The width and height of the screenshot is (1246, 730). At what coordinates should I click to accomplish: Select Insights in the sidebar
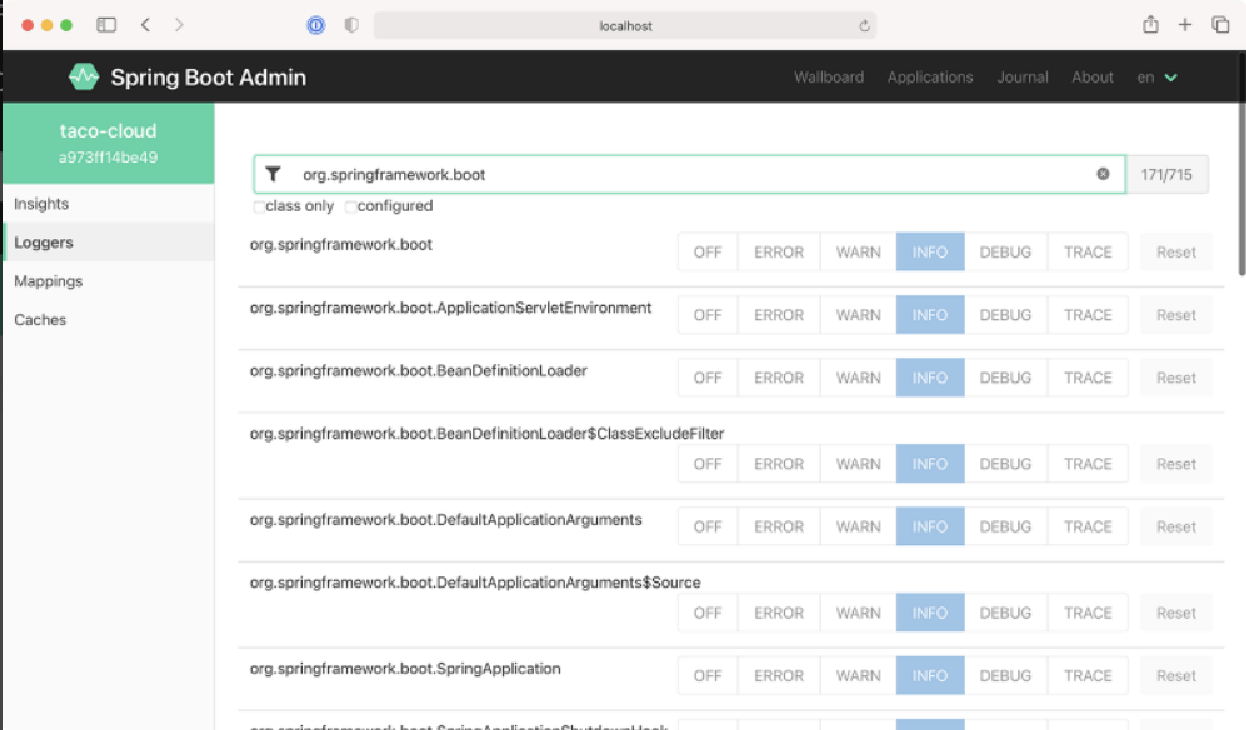pyautogui.click(x=107, y=204)
